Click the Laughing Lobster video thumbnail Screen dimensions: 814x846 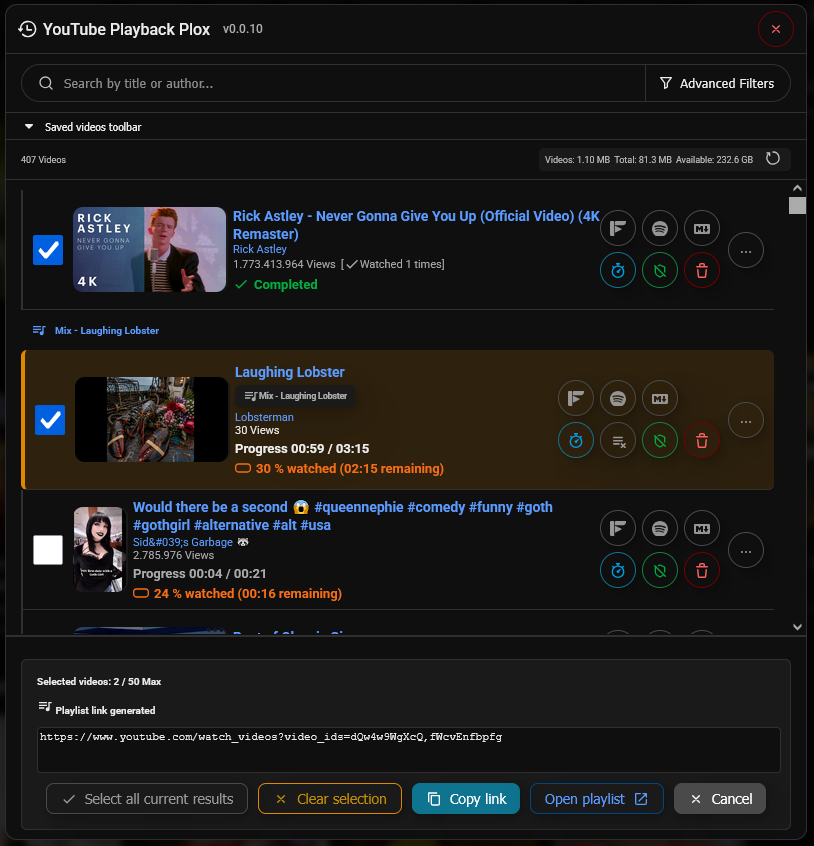(152, 419)
